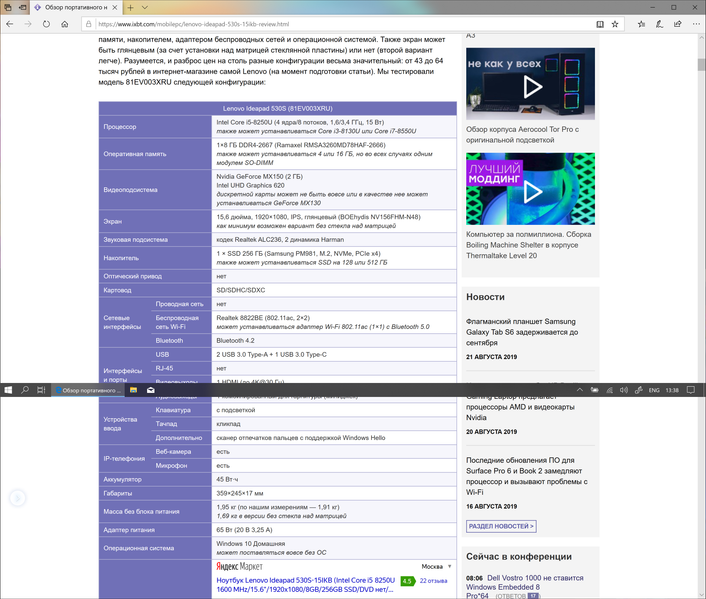Open the Windows Start menu

tap(8, 390)
